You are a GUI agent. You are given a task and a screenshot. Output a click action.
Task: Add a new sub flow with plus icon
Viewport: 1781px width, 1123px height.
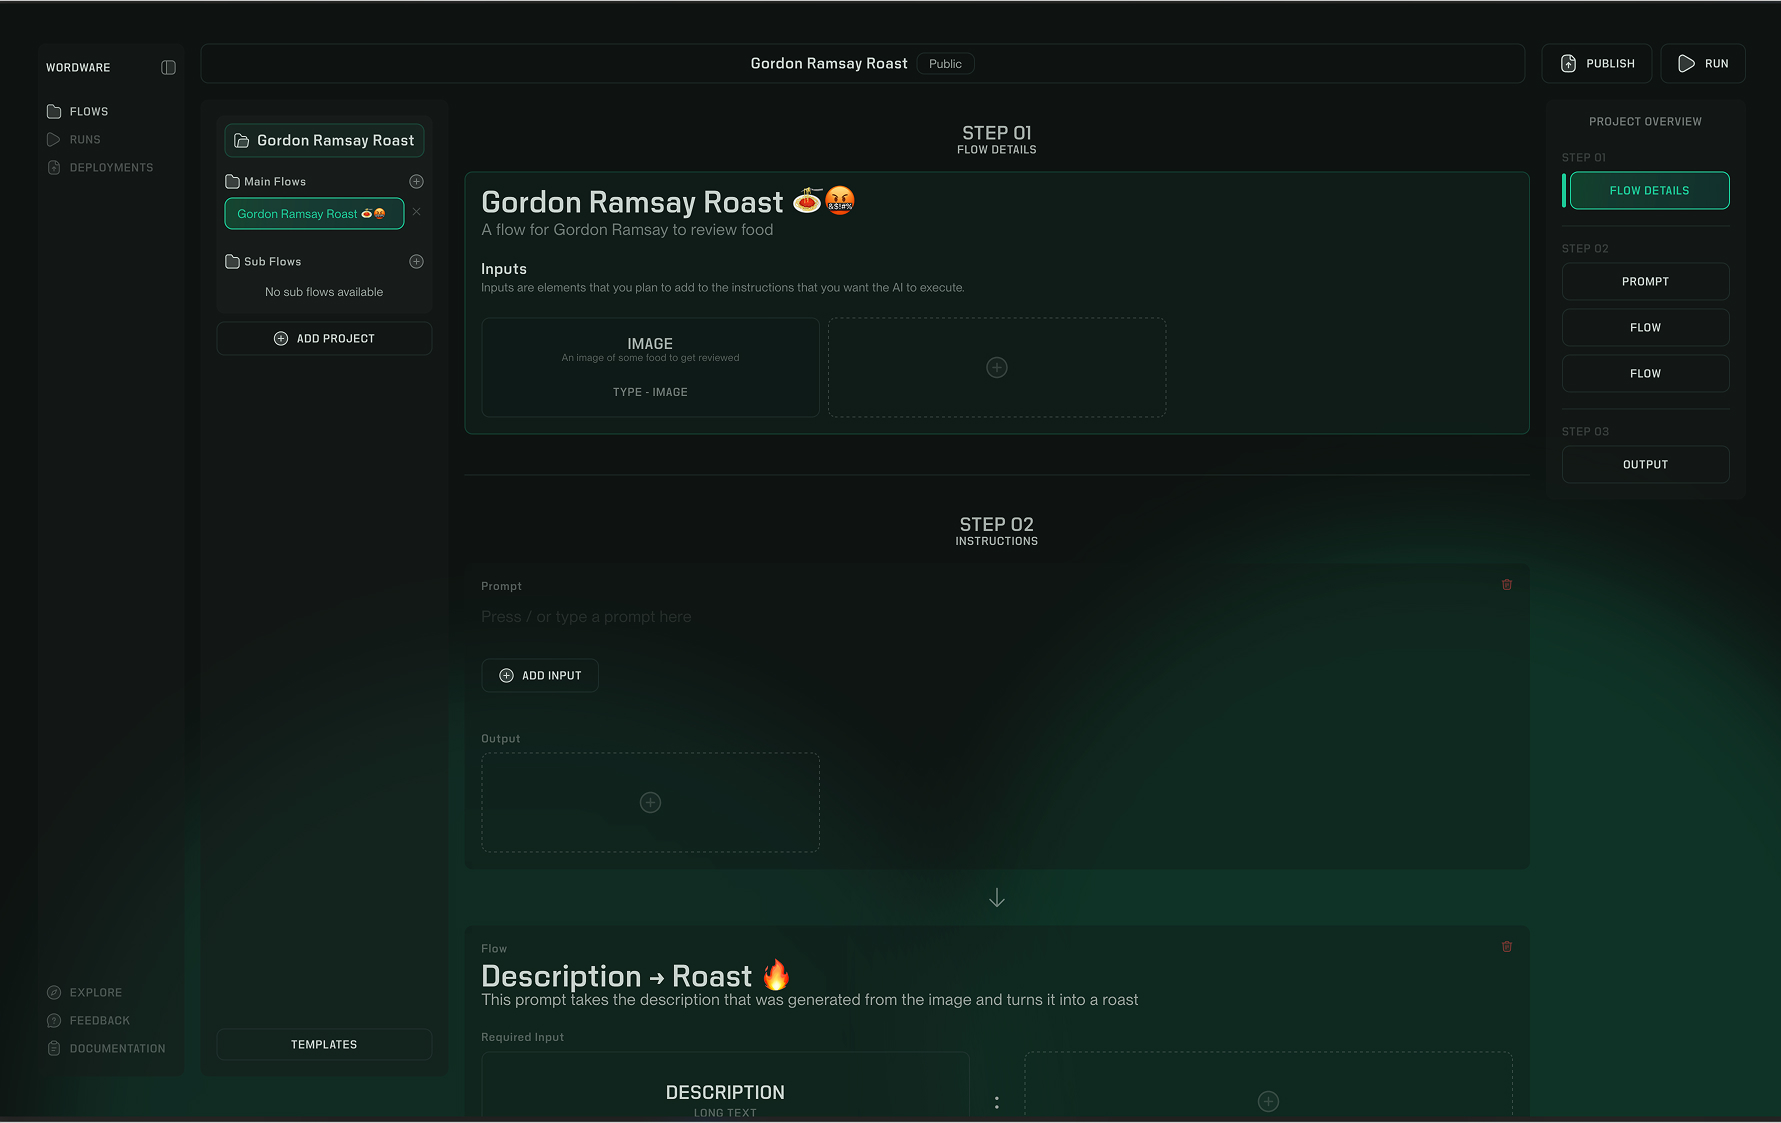pyautogui.click(x=416, y=261)
